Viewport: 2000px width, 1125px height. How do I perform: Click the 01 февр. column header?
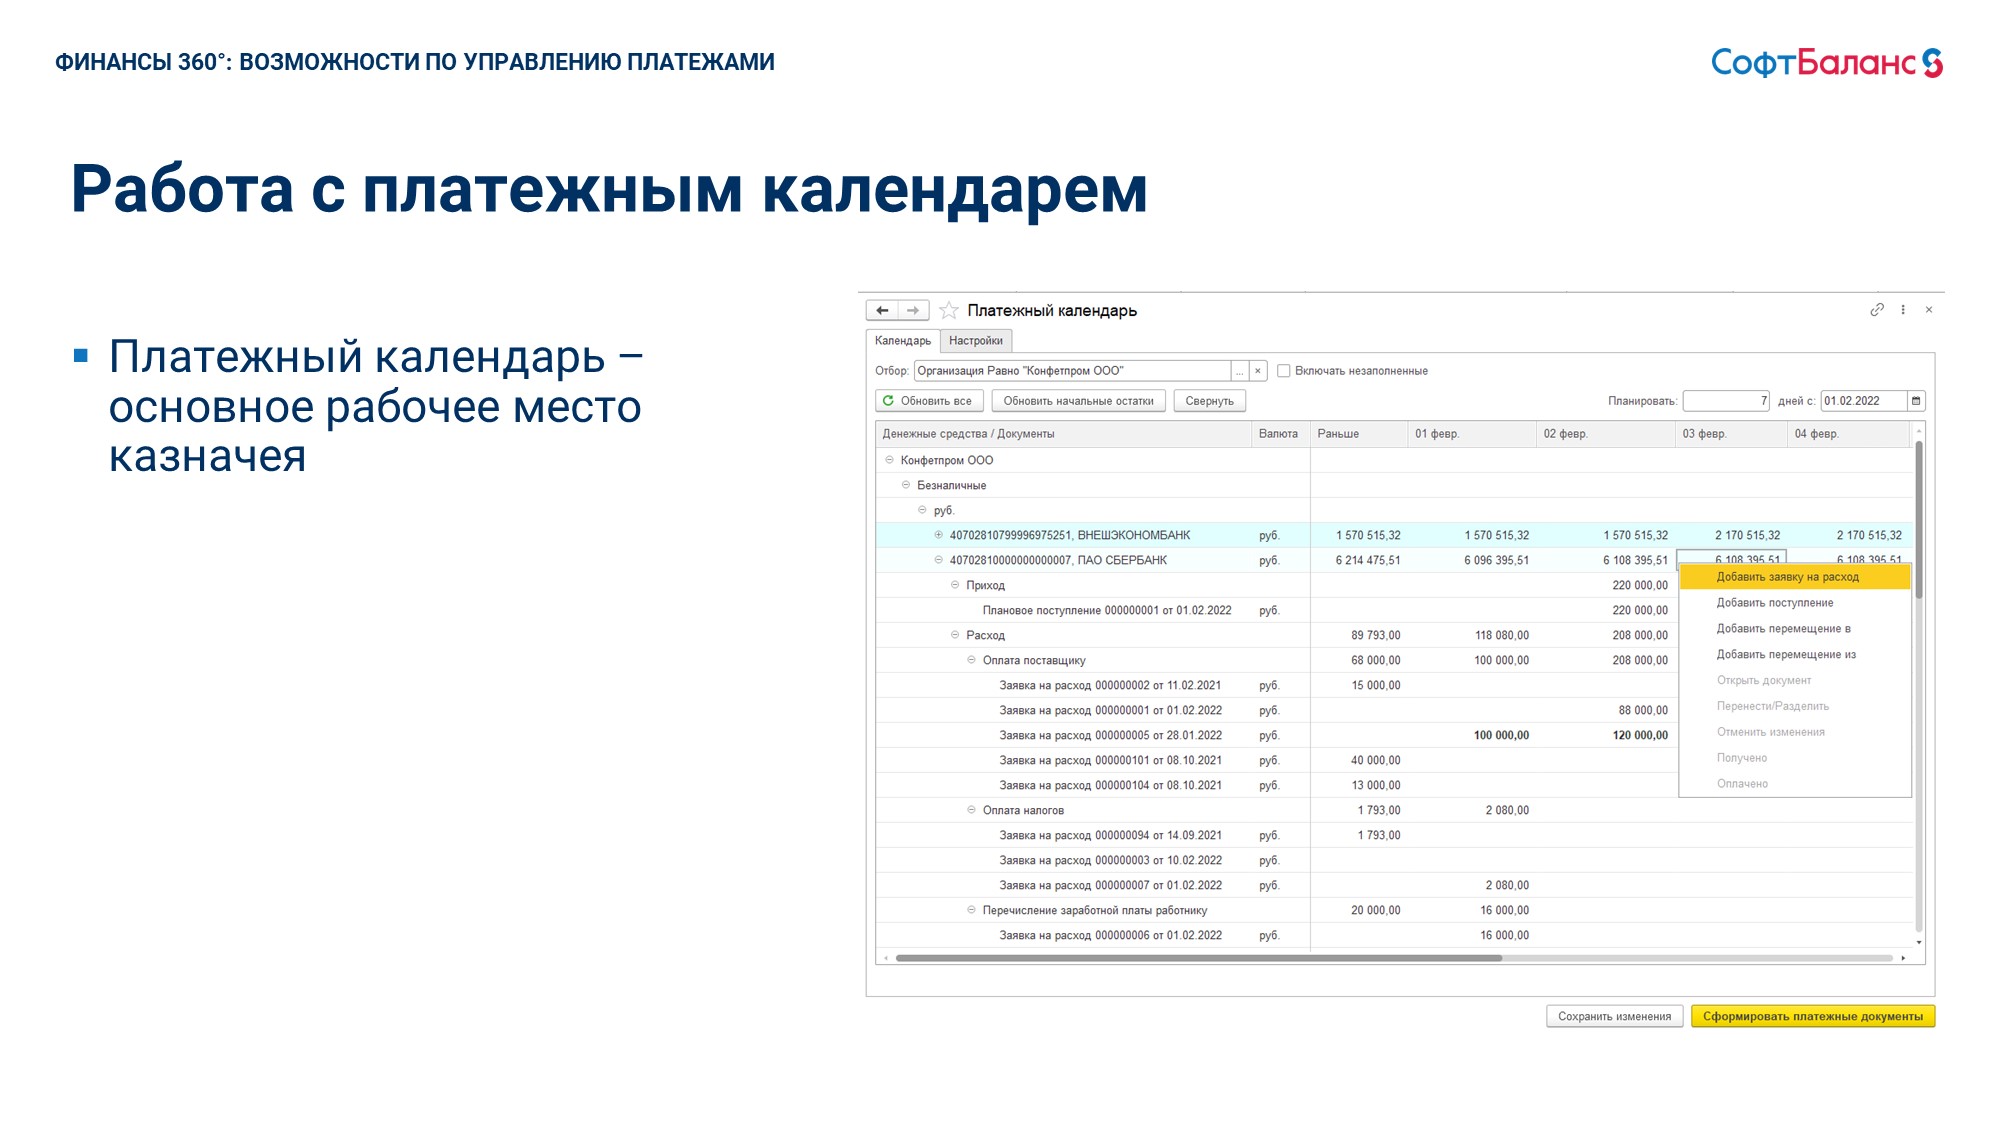click(x=1471, y=434)
